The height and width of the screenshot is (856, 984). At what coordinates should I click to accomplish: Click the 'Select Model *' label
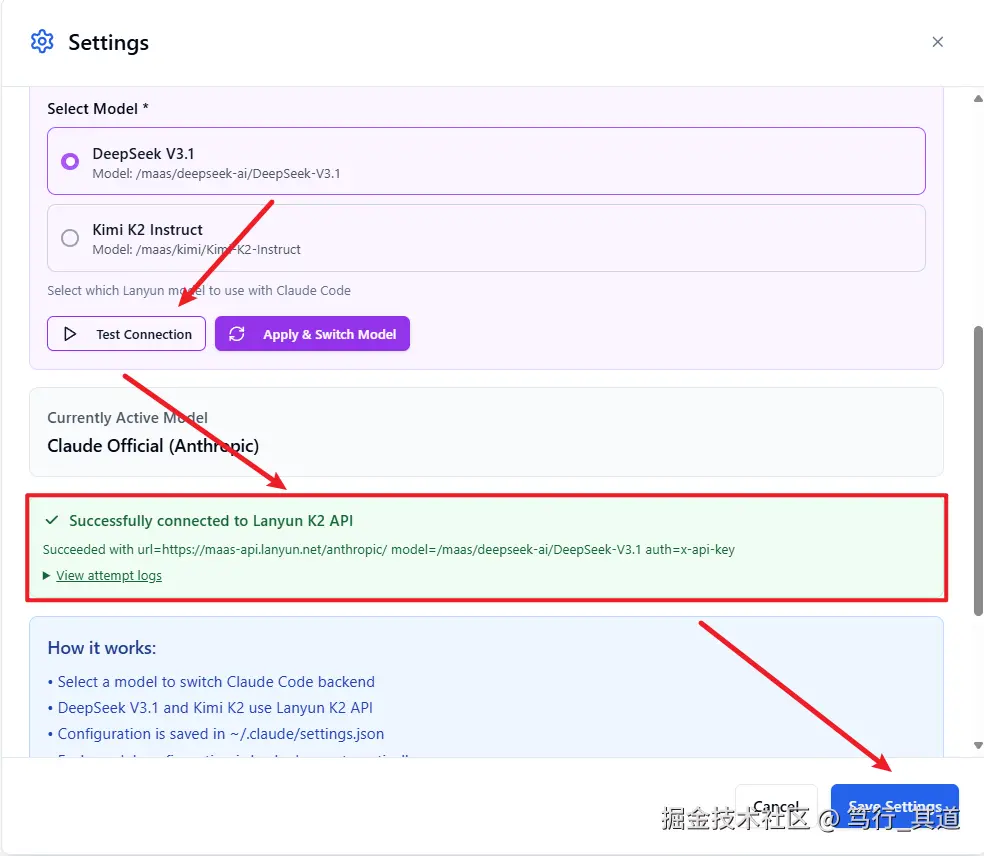98,109
